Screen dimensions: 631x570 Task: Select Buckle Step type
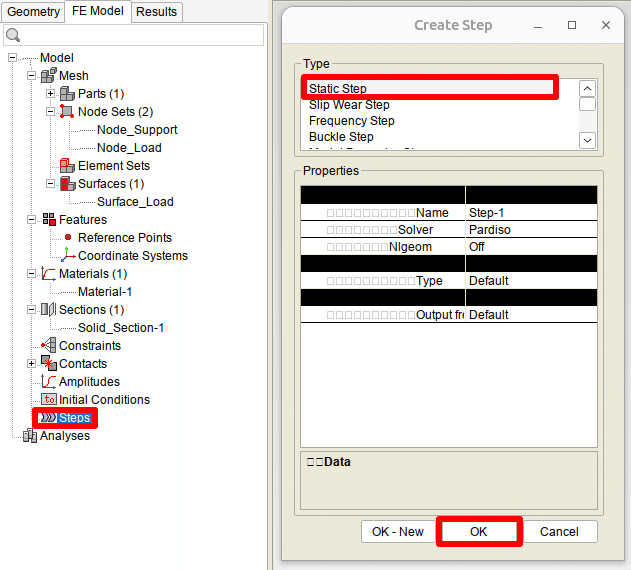tap(440, 137)
